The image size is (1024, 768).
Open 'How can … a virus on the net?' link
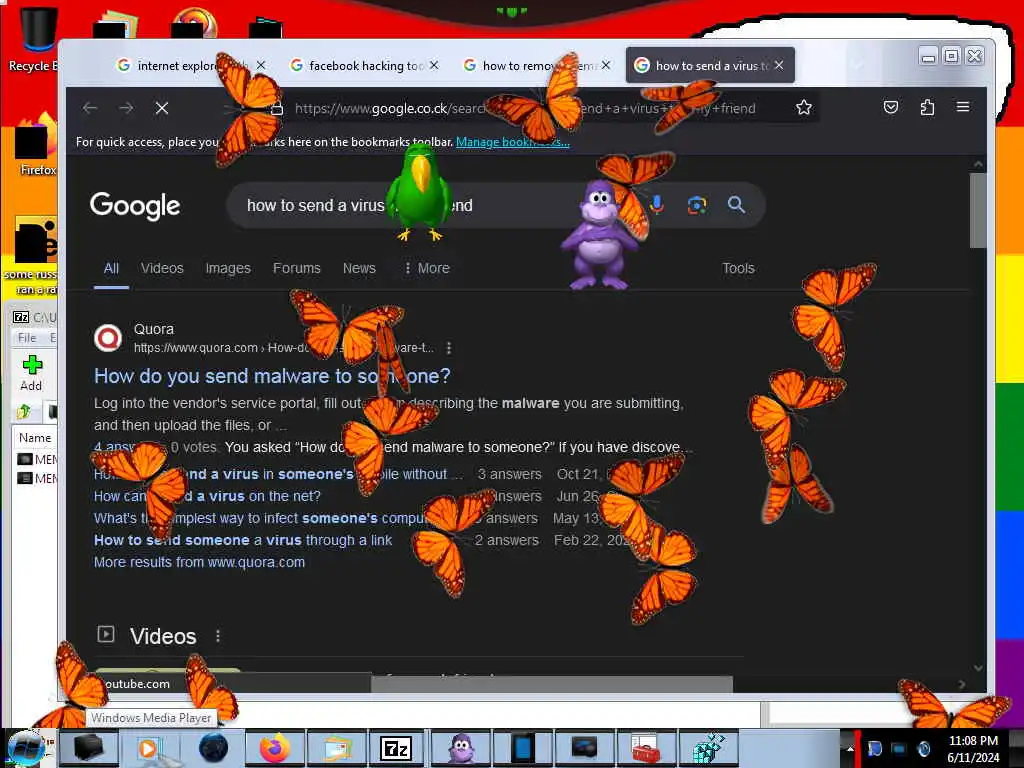pyautogui.click(x=207, y=496)
